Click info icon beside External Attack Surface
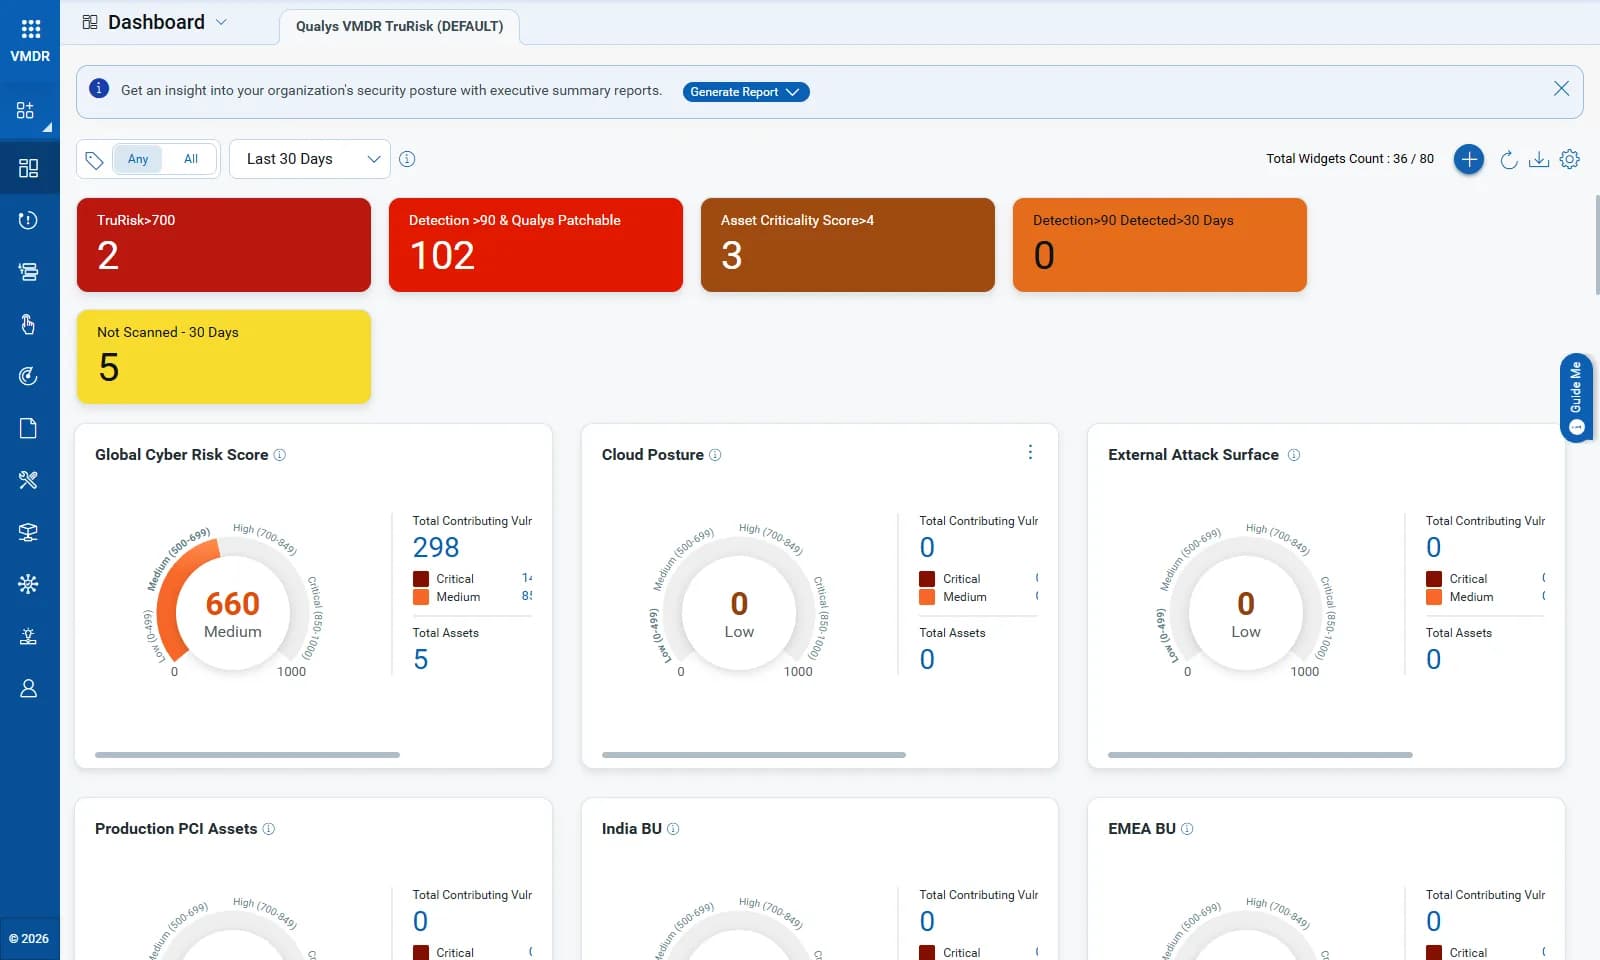The image size is (1600, 960). (x=1294, y=455)
